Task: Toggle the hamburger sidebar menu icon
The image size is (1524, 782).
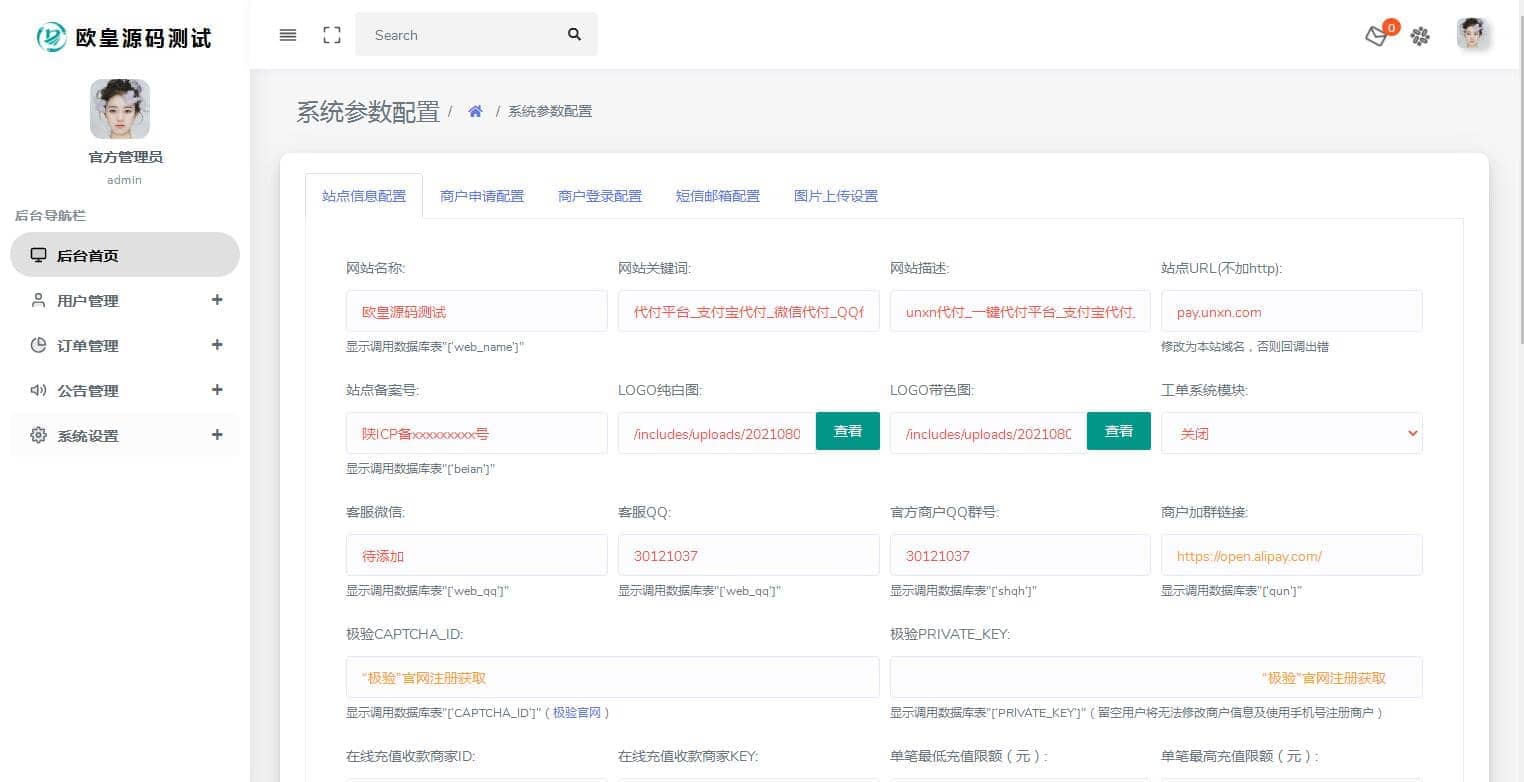Action: tap(288, 35)
